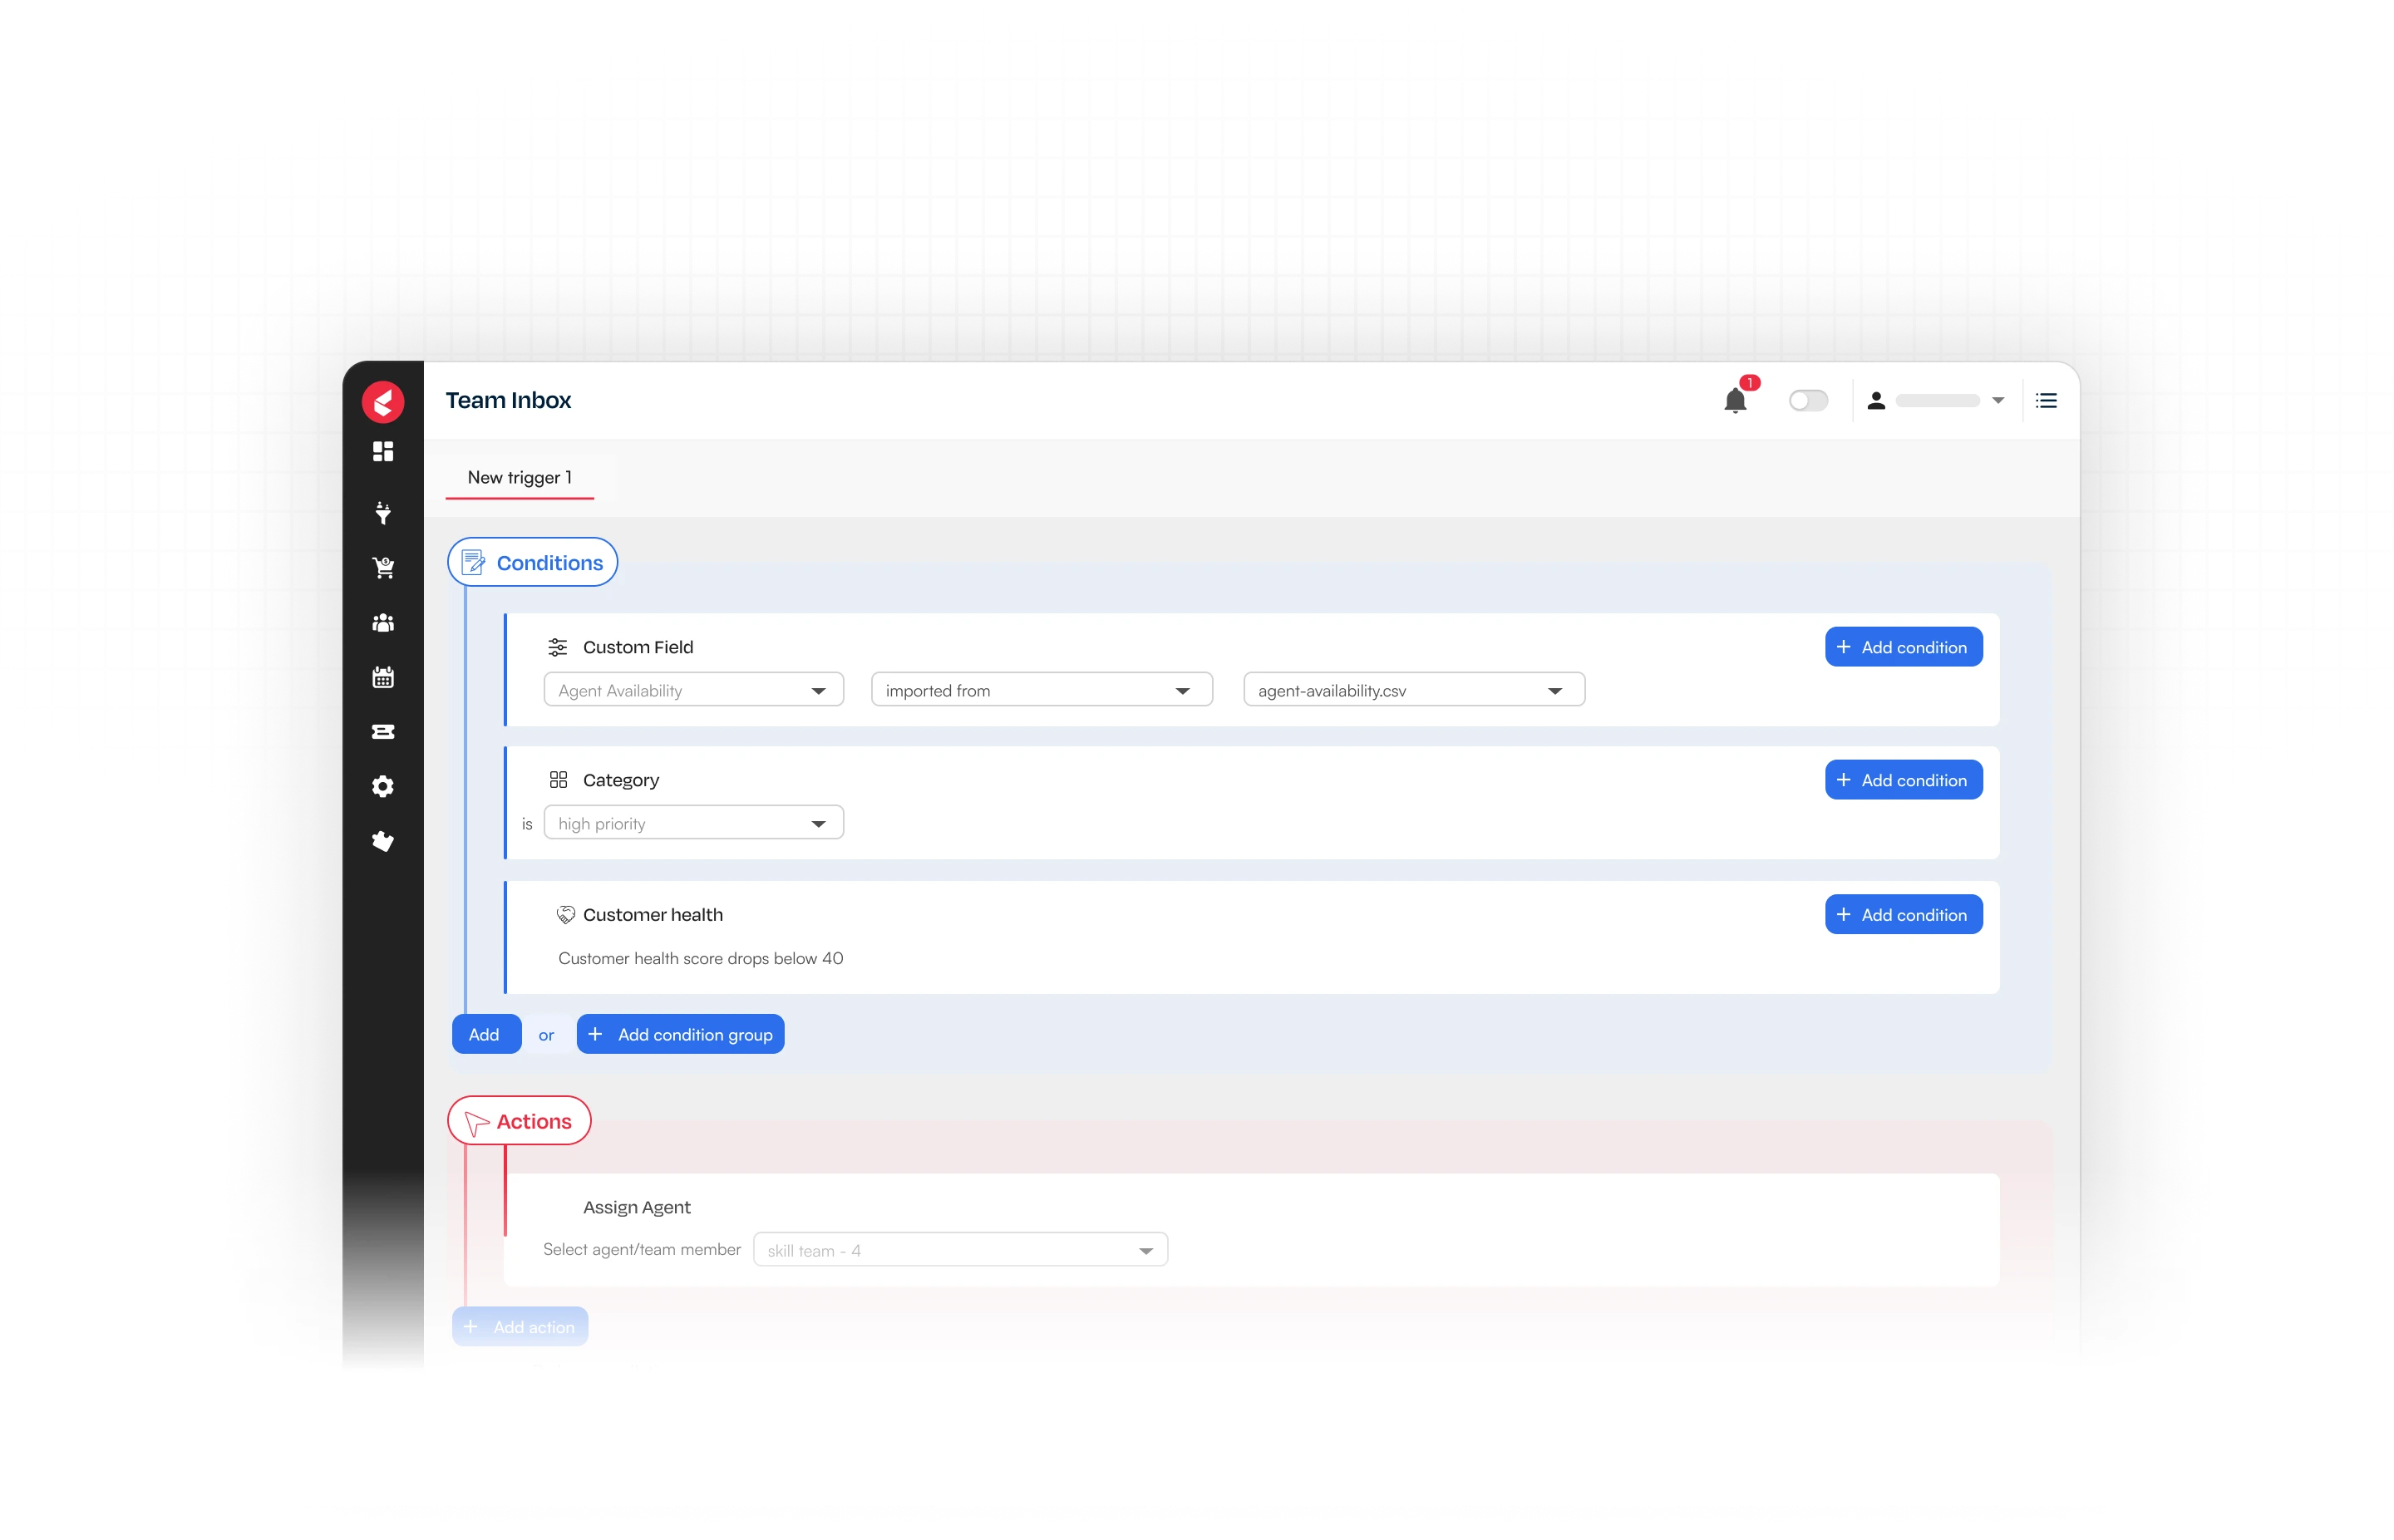This screenshot has height=1540, width=2394.
Task: Toggle the dark/light mode switch
Action: pos(1808,400)
